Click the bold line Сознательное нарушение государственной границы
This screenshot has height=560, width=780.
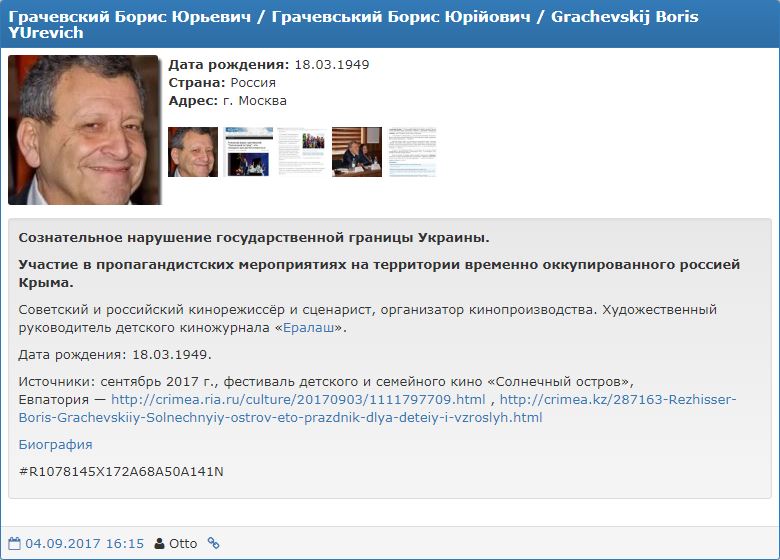(x=254, y=238)
